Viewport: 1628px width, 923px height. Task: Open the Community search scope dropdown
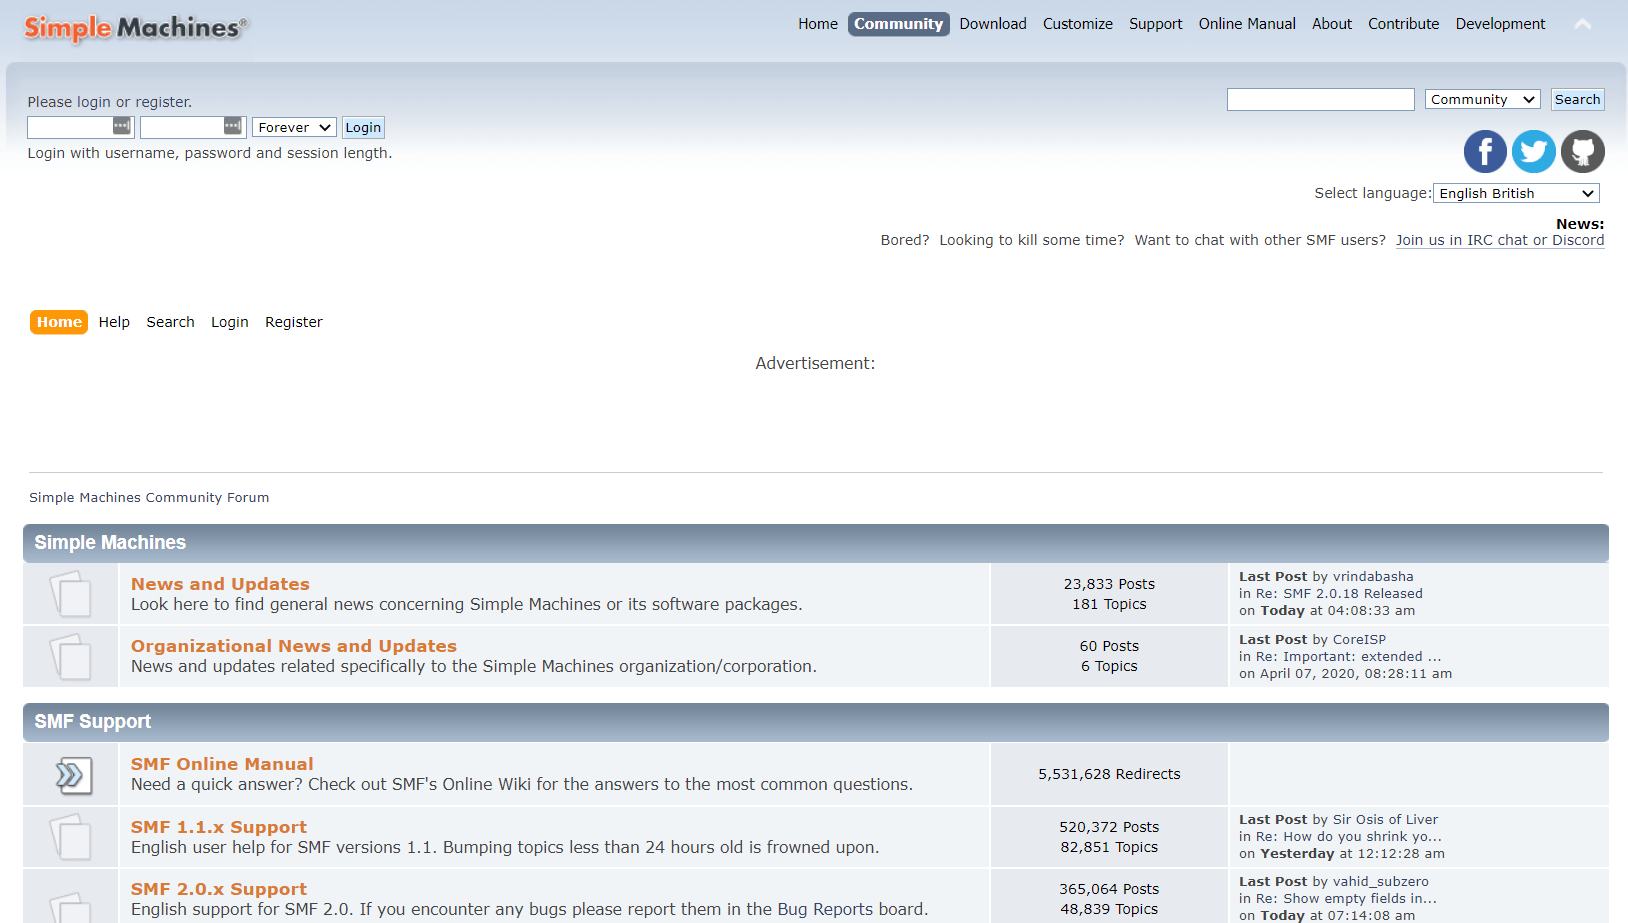(1482, 99)
